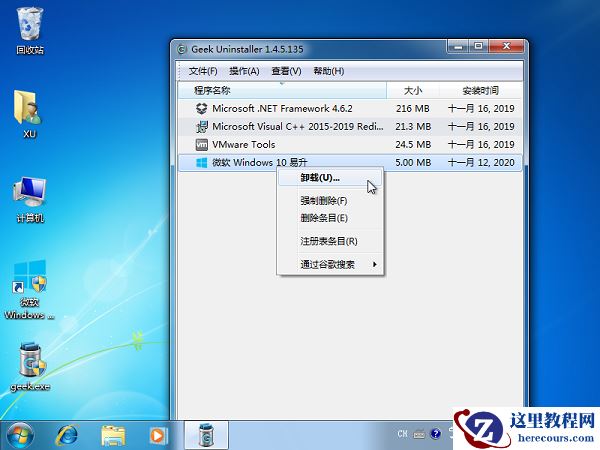Open the 帮助(H) menu
The width and height of the screenshot is (600, 450).
click(329, 71)
